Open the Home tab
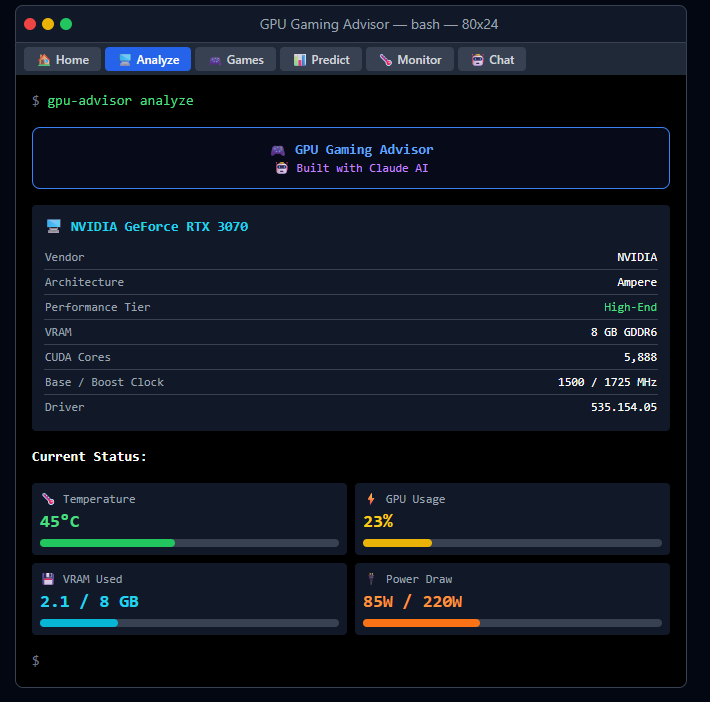The height and width of the screenshot is (702, 710). click(x=62, y=59)
